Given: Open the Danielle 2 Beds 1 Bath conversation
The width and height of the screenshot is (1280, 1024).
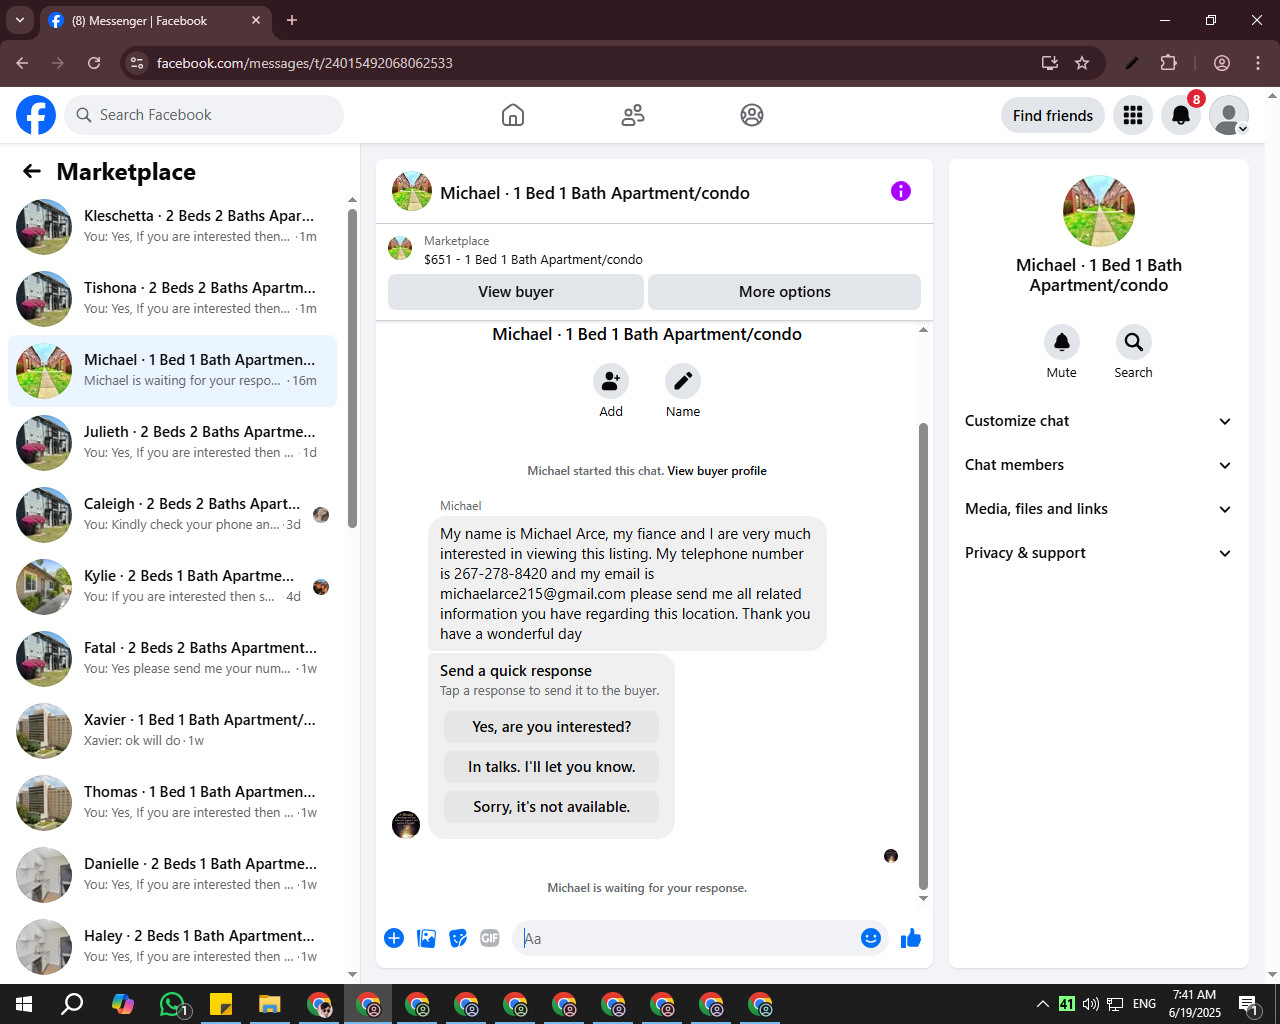Looking at the screenshot, I should point(172,875).
